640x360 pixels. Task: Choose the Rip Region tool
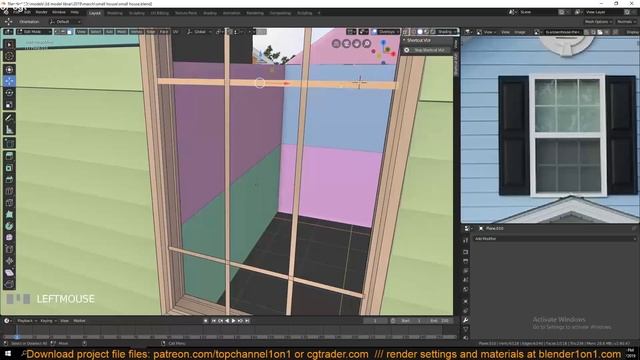(x=9, y=284)
